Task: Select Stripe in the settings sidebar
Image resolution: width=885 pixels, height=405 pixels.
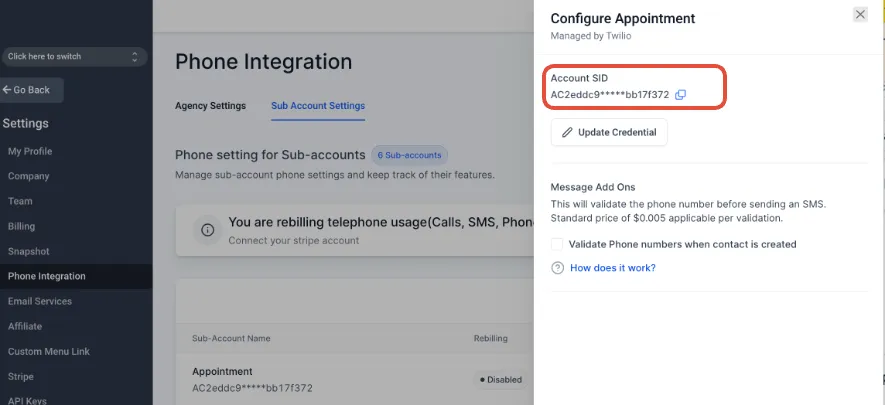Action: click(x=21, y=377)
